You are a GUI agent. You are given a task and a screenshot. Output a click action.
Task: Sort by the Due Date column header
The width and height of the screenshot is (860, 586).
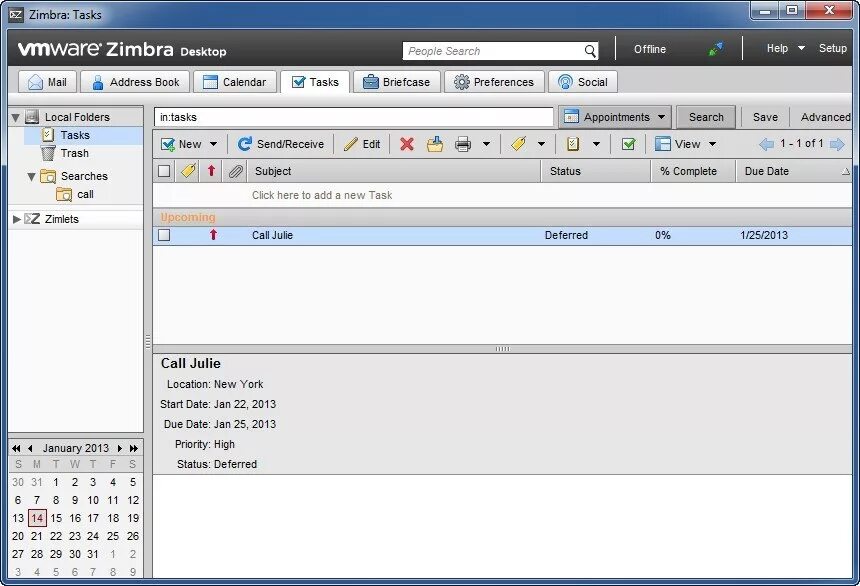[794, 171]
